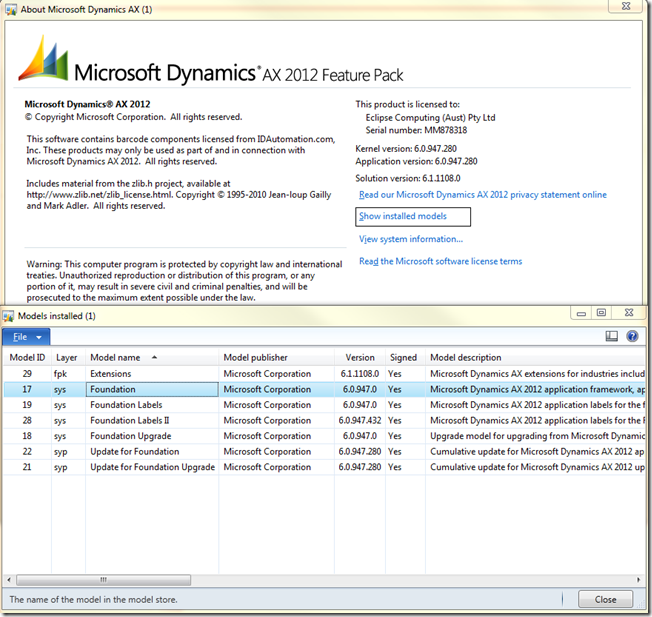
Task: Sort by the Version column header
Action: tap(360, 357)
